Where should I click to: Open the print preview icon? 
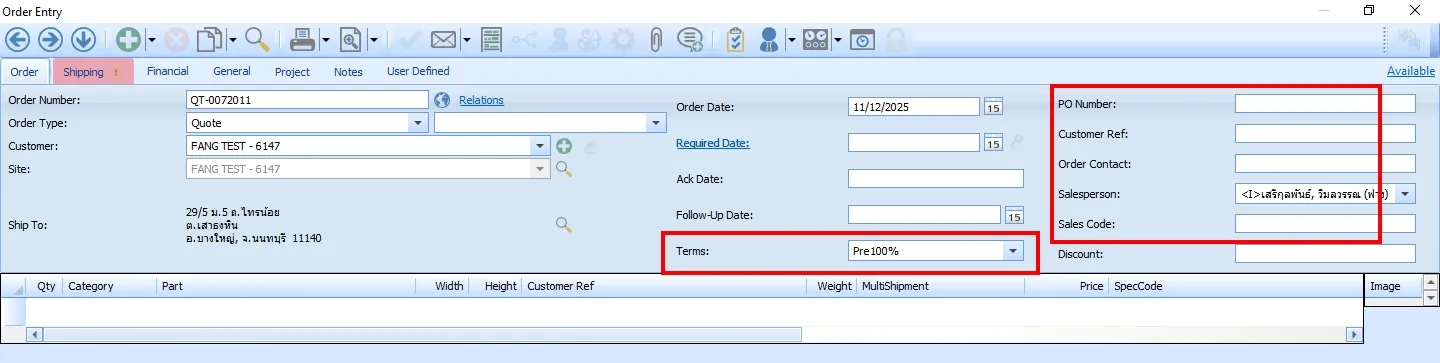pyautogui.click(x=351, y=40)
